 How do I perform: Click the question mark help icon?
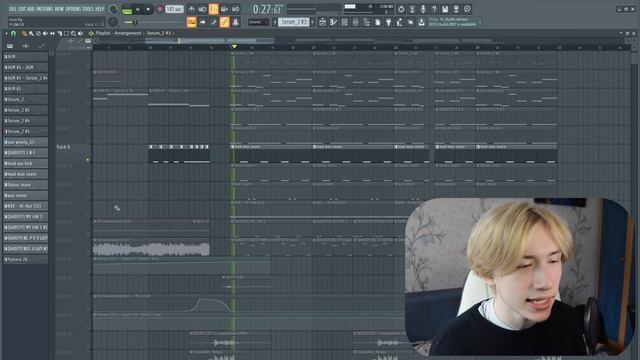(434, 9)
